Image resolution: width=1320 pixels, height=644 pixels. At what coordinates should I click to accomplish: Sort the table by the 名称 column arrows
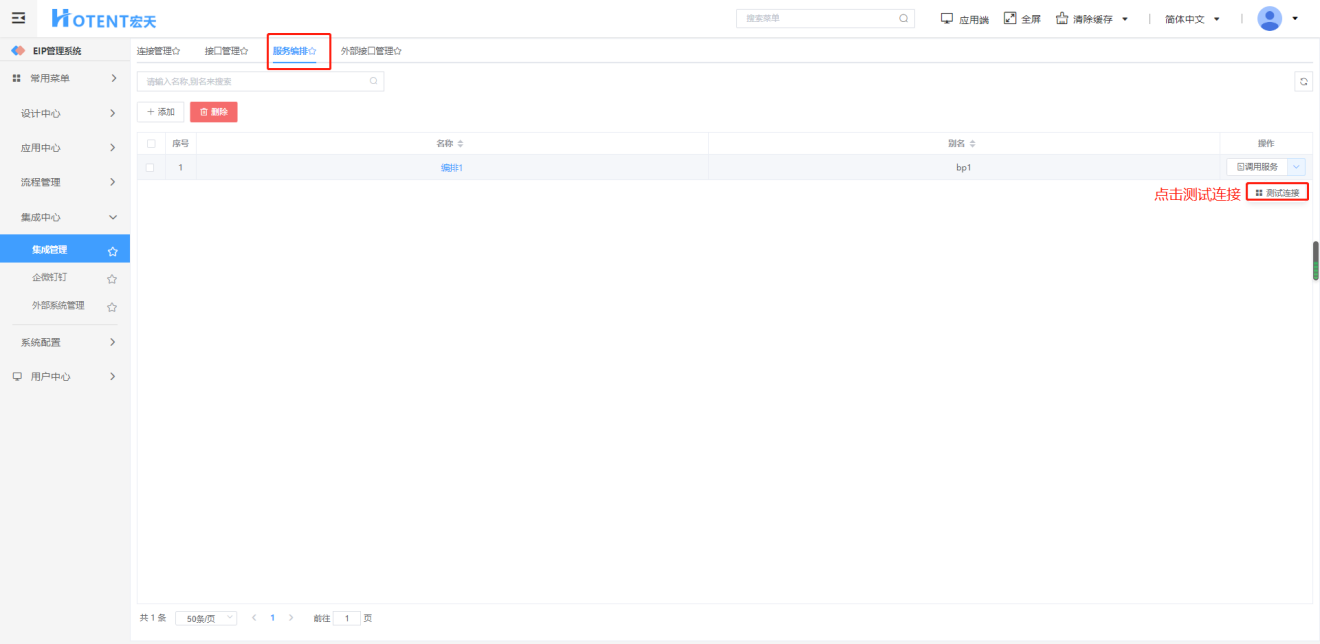point(460,144)
